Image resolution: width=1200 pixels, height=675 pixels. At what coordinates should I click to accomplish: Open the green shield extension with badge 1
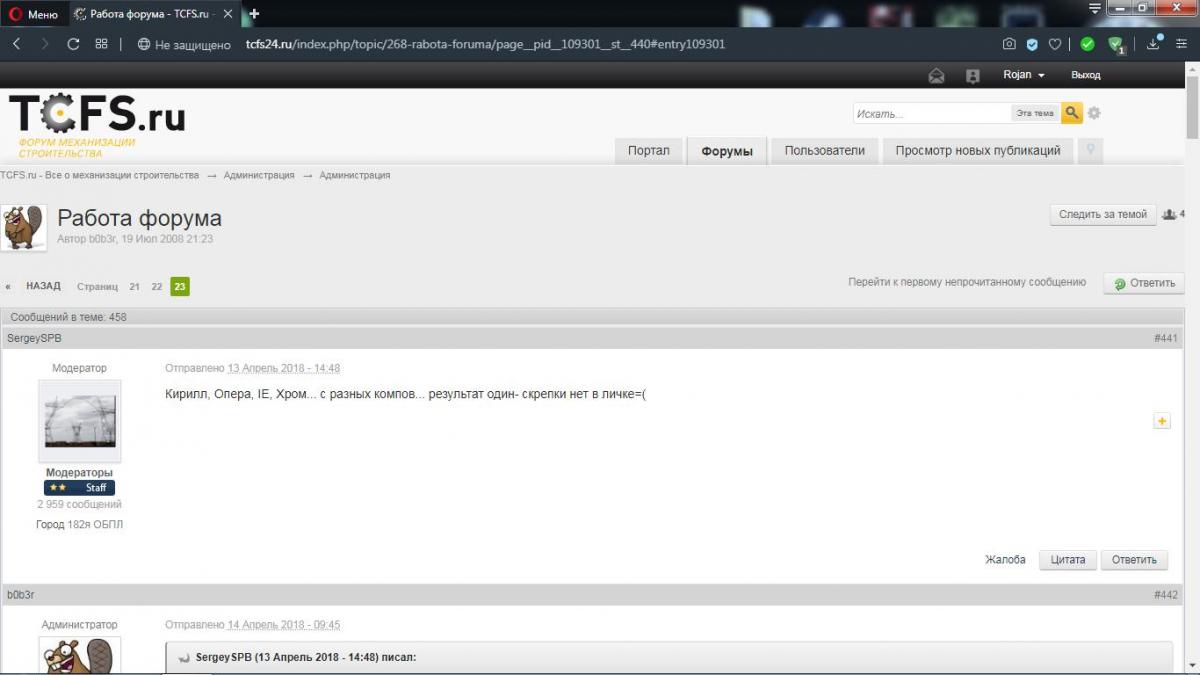click(1118, 45)
